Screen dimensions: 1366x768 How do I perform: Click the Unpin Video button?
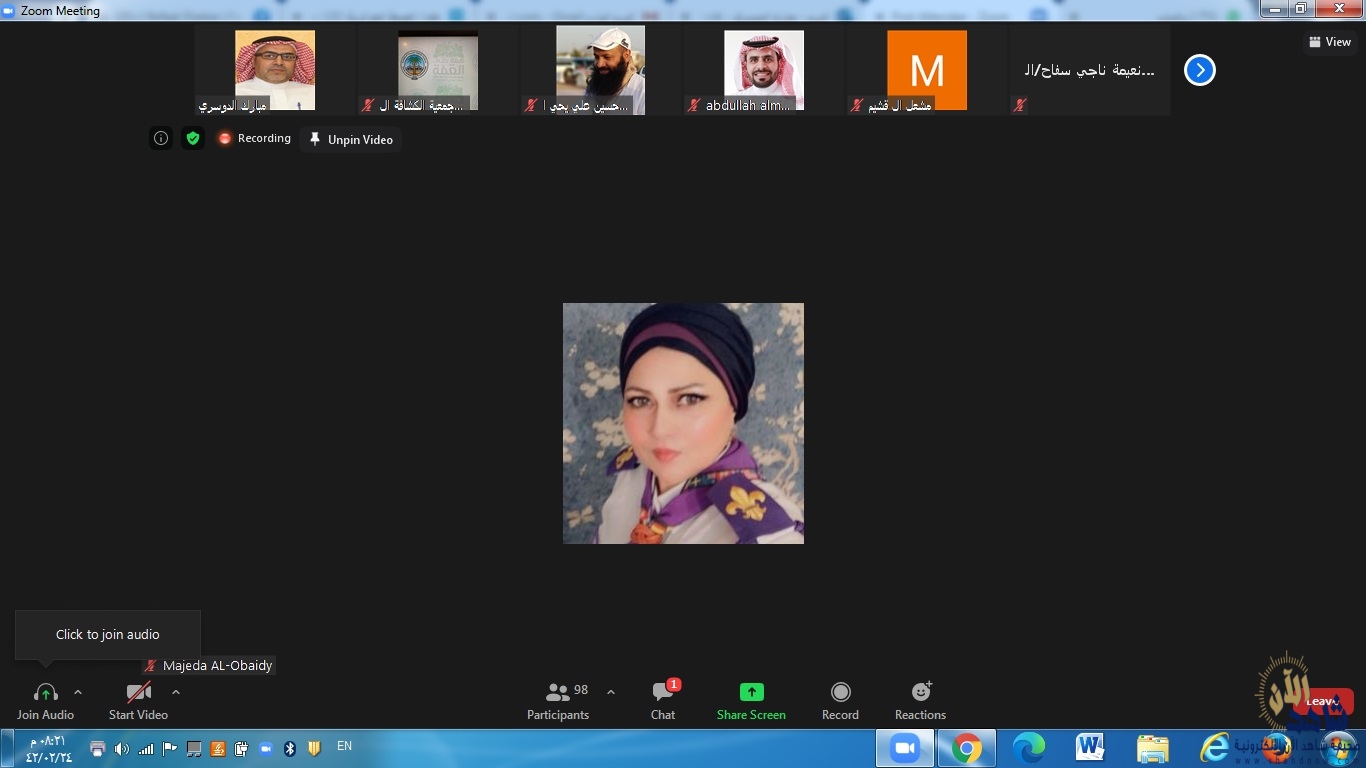pyautogui.click(x=351, y=140)
